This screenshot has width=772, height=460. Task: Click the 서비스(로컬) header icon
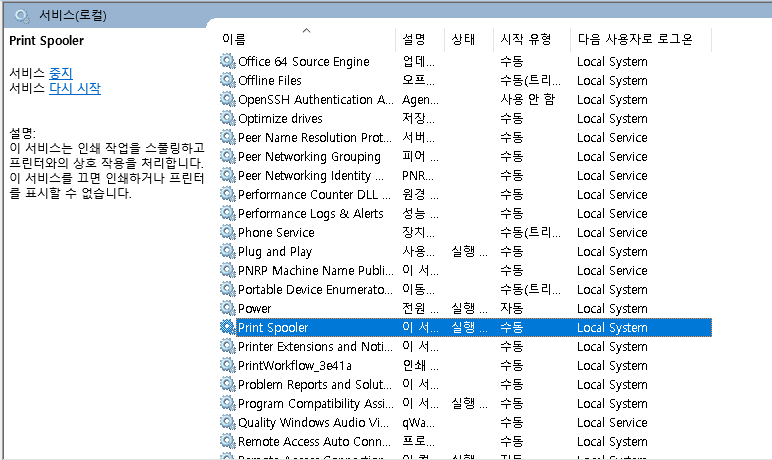click(x=22, y=15)
